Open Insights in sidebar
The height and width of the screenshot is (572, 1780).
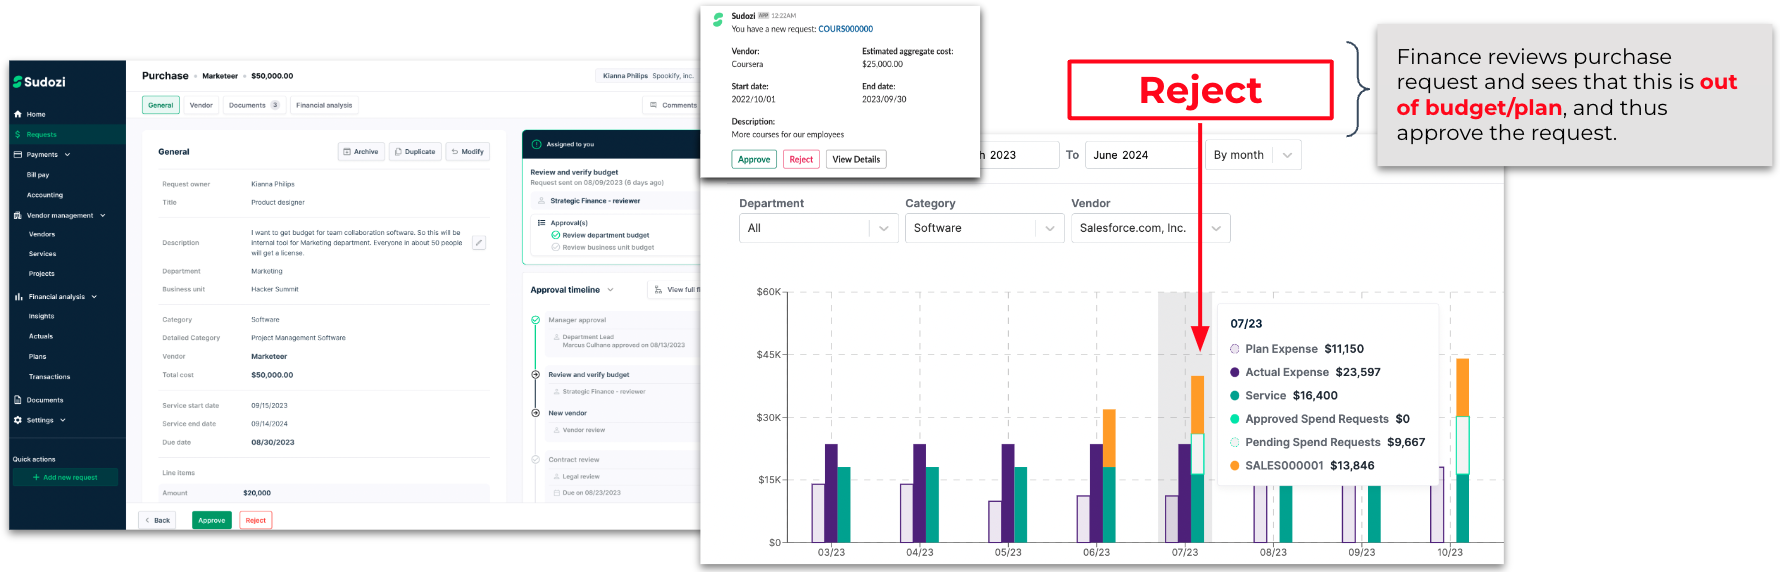pyautogui.click(x=41, y=316)
